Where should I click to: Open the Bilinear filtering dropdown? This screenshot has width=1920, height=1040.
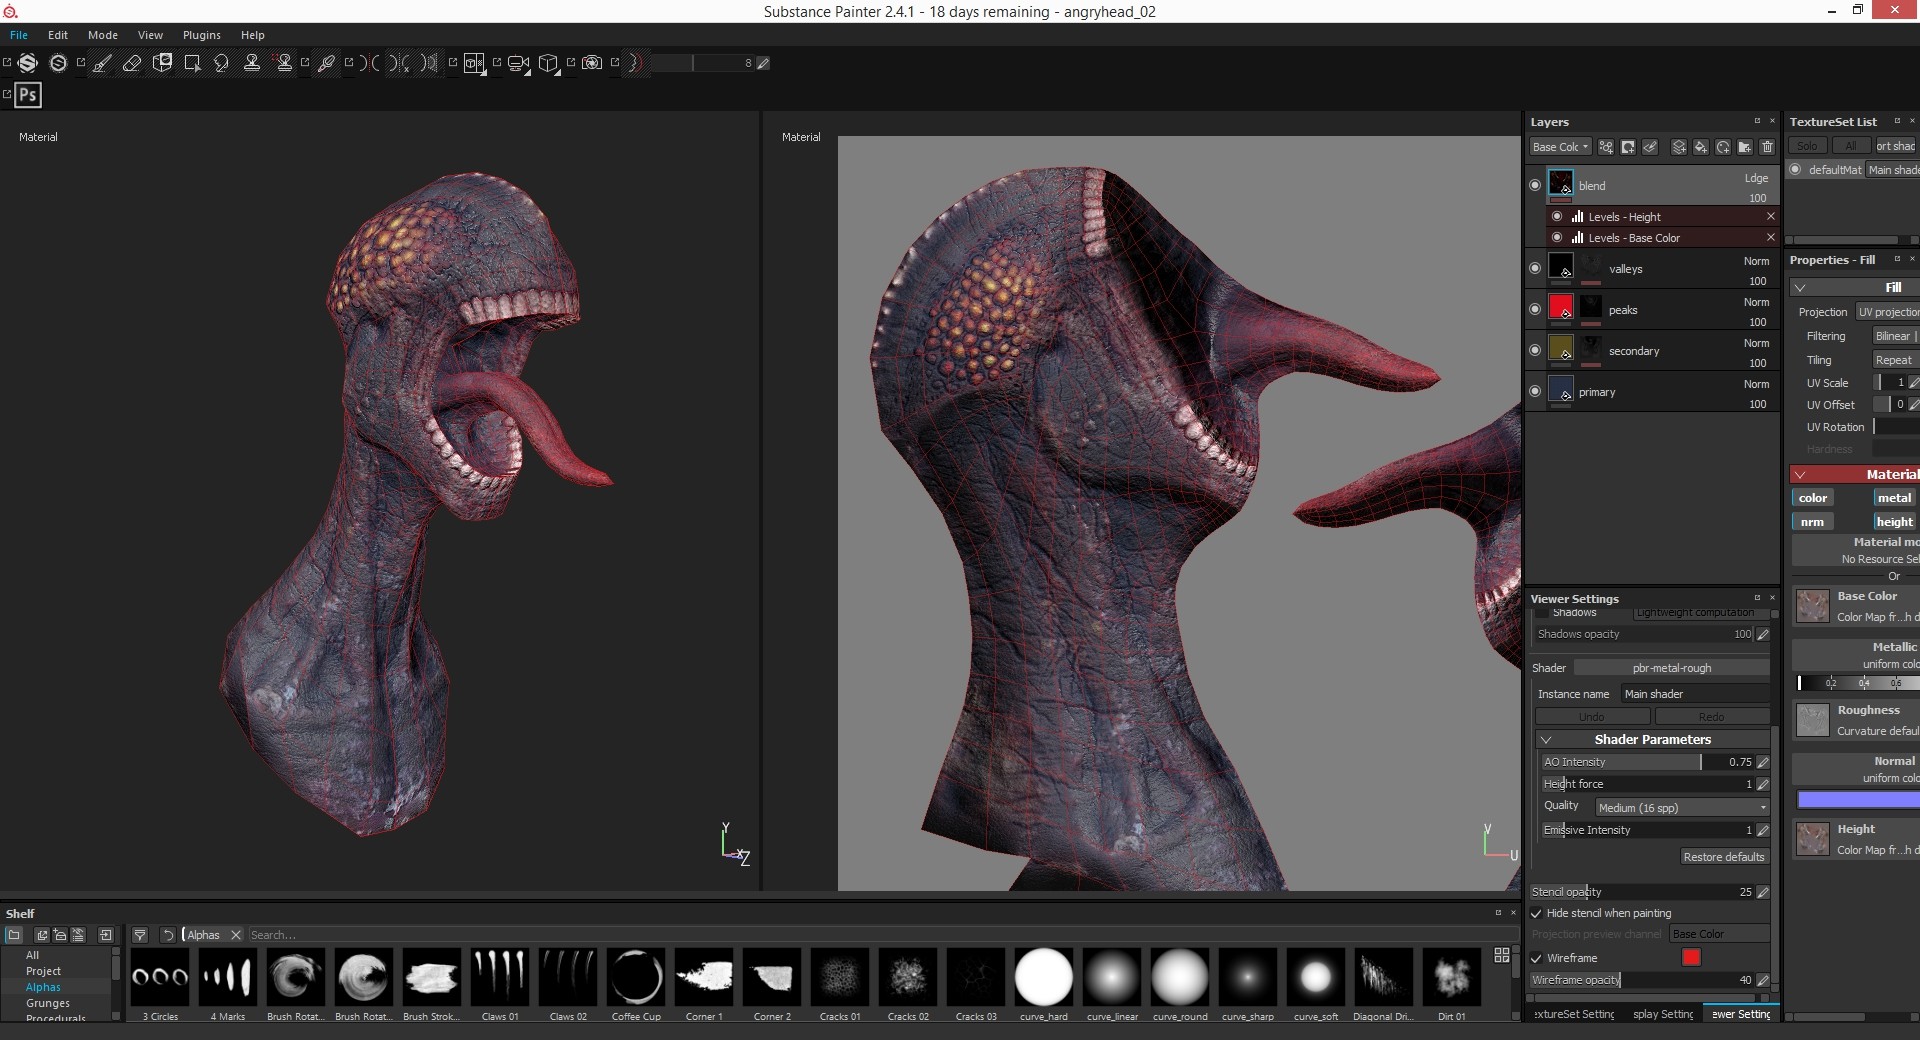click(1895, 336)
